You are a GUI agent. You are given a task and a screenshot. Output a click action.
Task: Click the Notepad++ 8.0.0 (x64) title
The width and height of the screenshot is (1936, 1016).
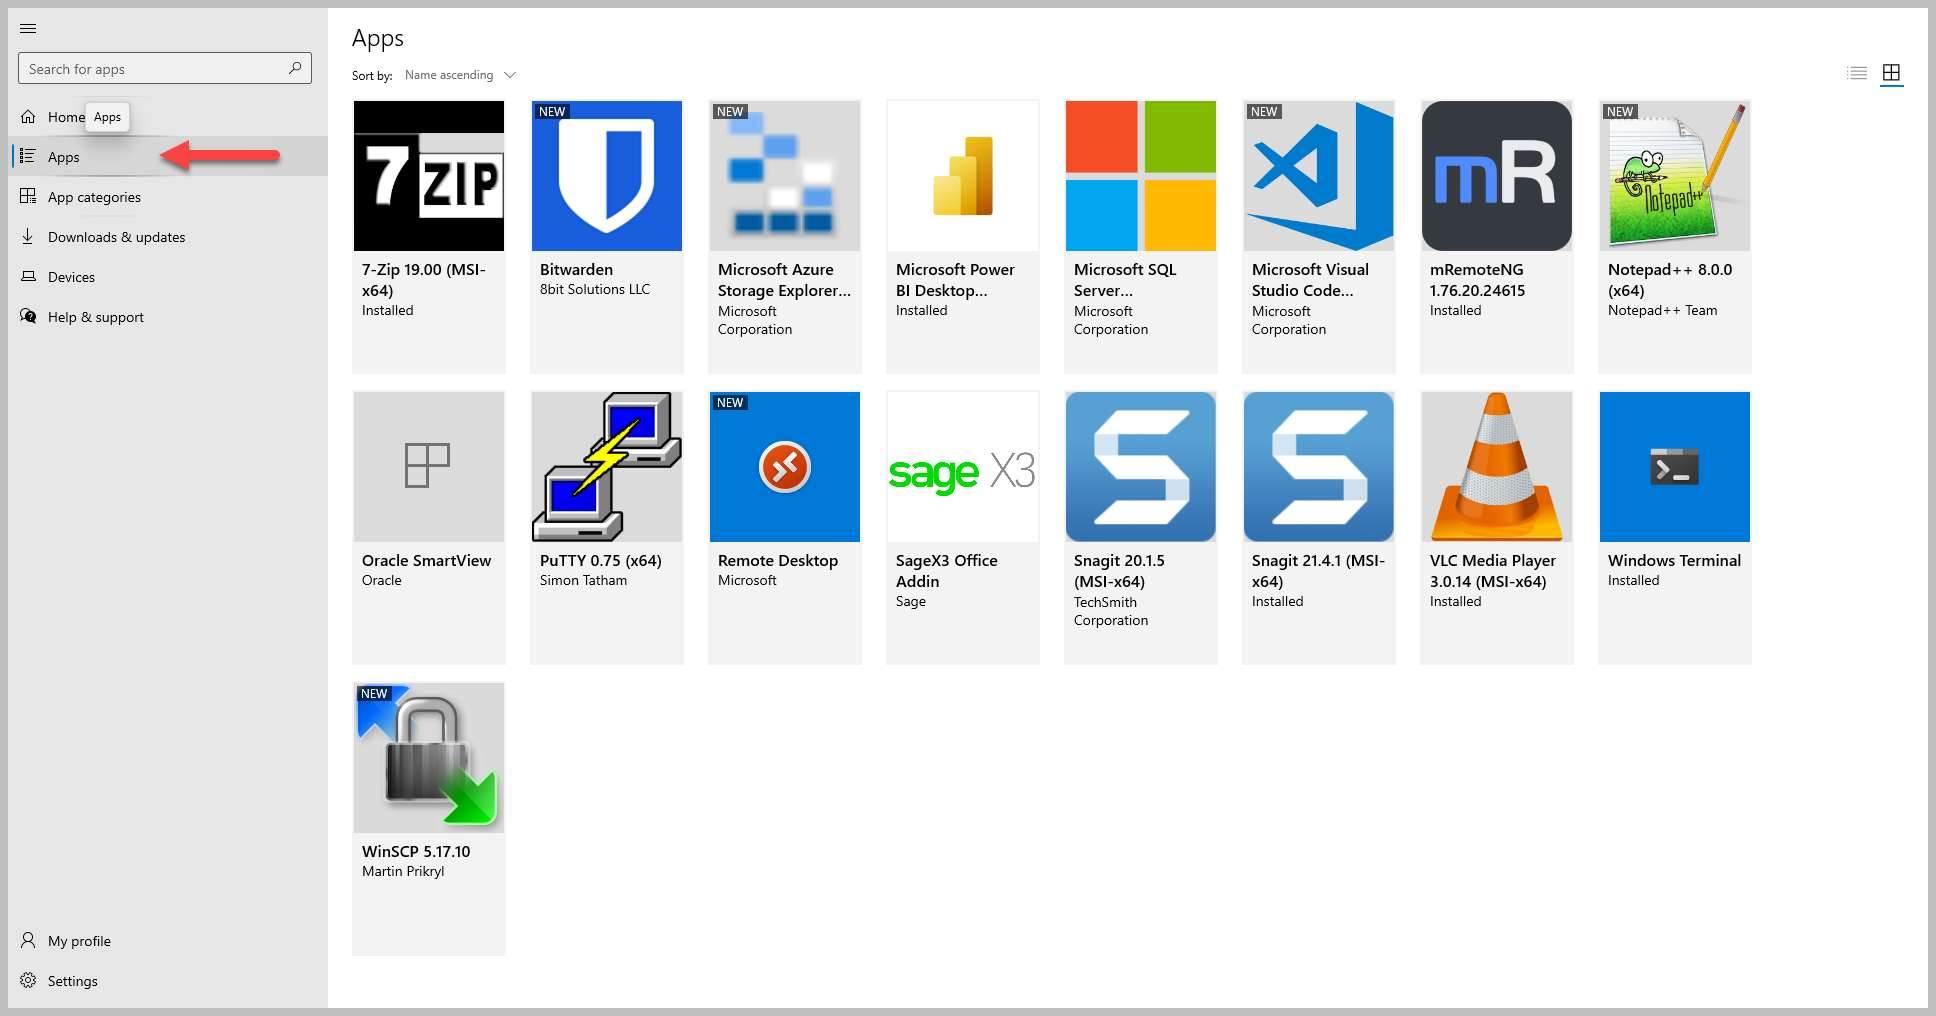1670,280
